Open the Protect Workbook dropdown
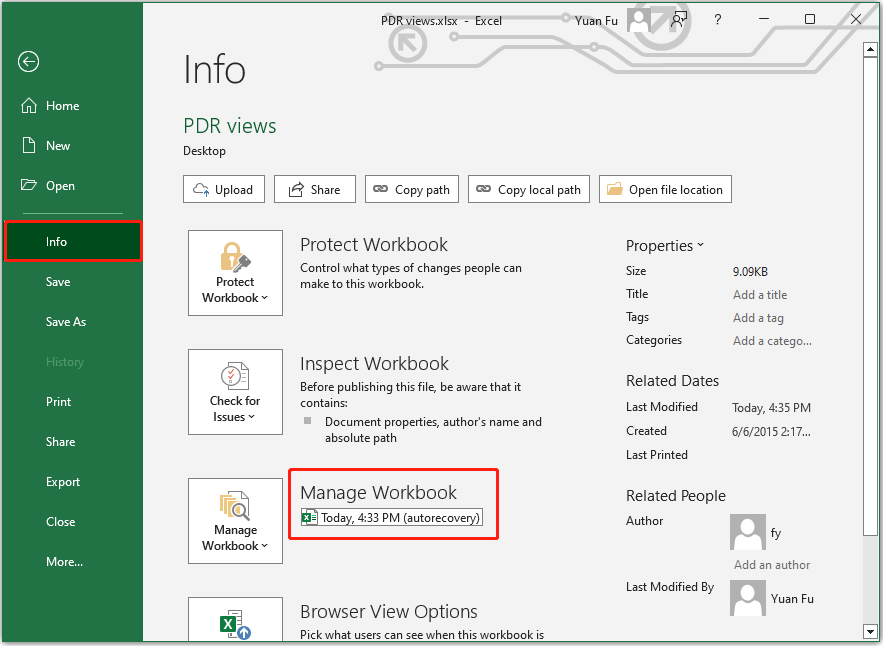Image resolution: width=883 pixels, height=646 pixels. 235,273
